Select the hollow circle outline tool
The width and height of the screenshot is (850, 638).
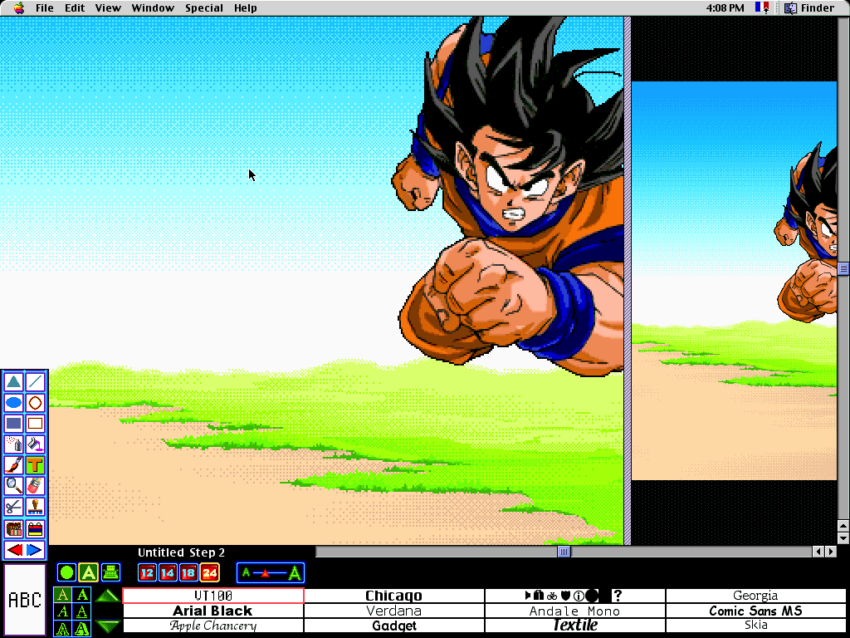35,403
